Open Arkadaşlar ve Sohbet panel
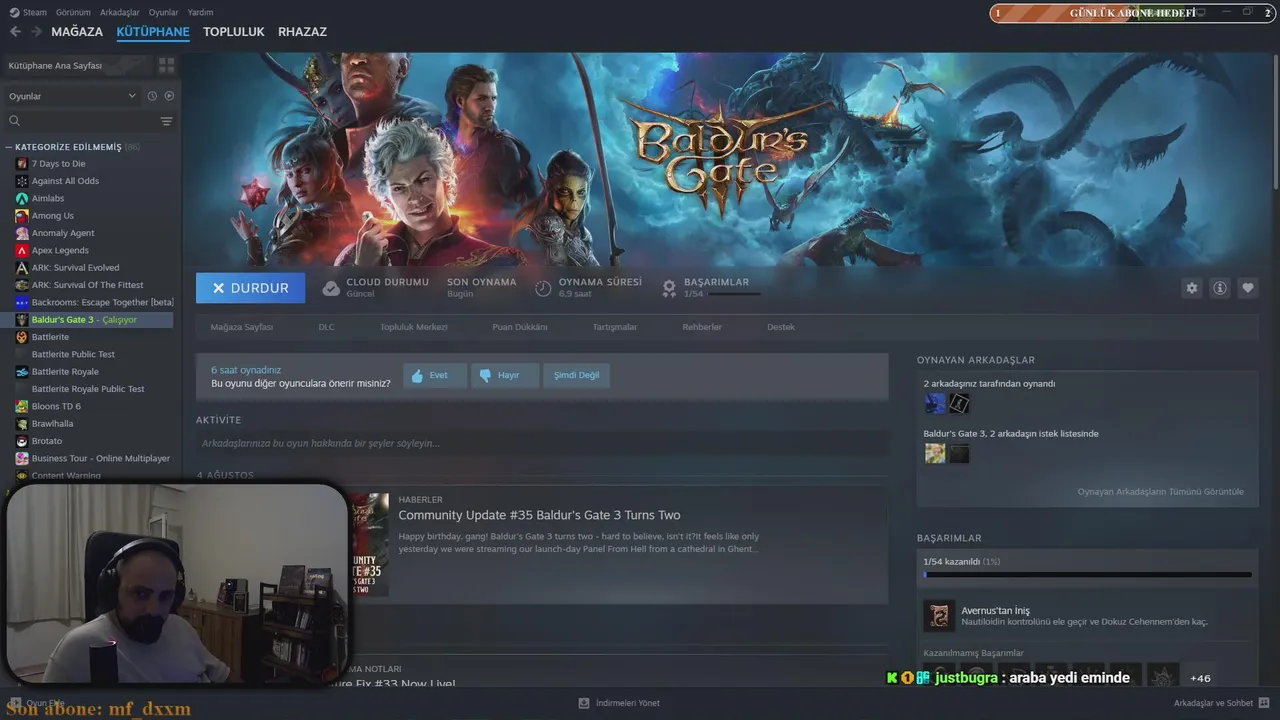The image size is (1280, 720). coord(1220,703)
